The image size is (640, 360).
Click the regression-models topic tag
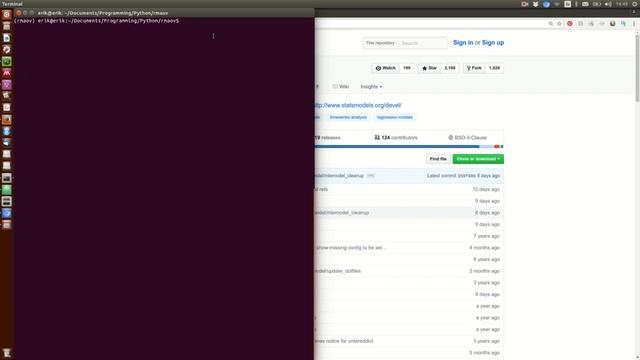pyautogui.click(x=394, y=118)
